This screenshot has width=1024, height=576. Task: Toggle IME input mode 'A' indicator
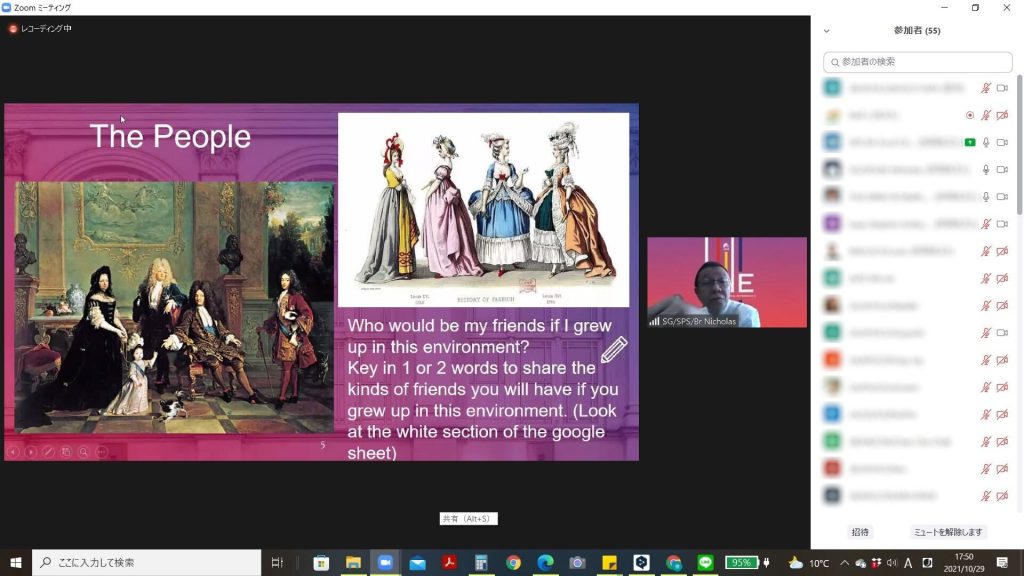908,562
